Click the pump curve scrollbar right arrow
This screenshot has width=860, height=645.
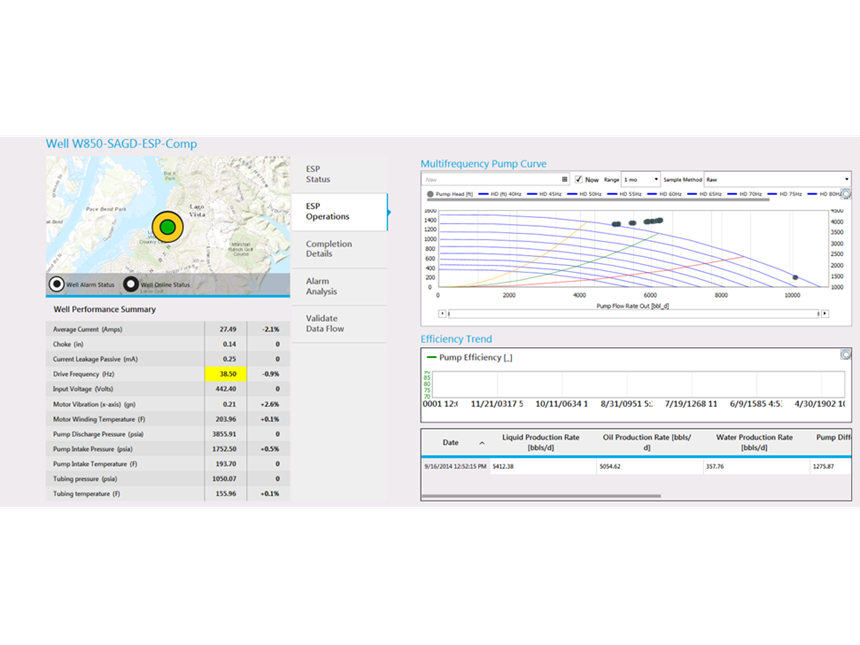click(x=824, y=313)
